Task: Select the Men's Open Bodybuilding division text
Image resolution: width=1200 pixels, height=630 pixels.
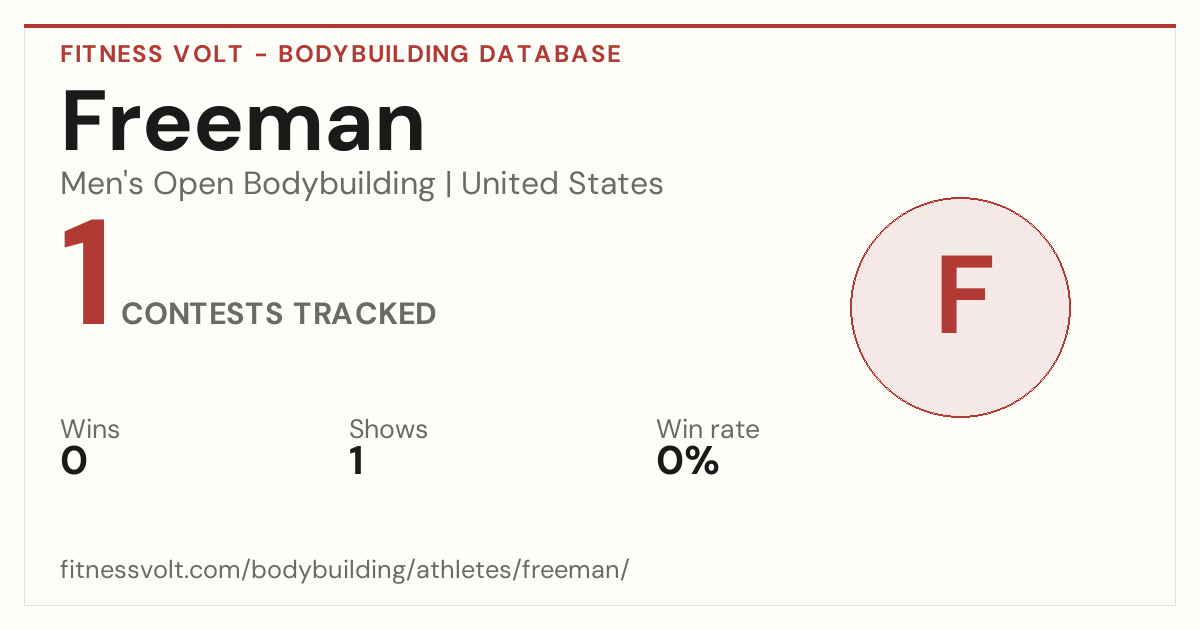Action: tap(248, 184)
